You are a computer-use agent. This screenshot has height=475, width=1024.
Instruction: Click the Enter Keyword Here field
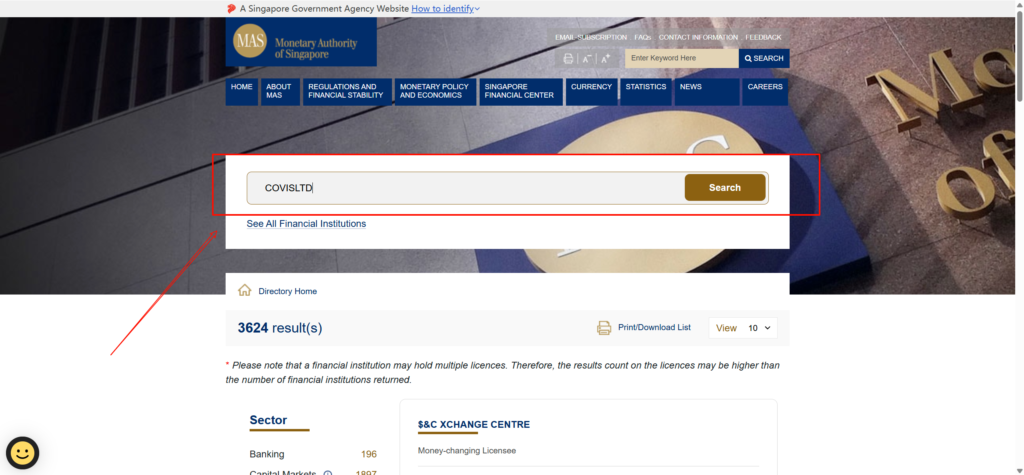pos(680,59)
